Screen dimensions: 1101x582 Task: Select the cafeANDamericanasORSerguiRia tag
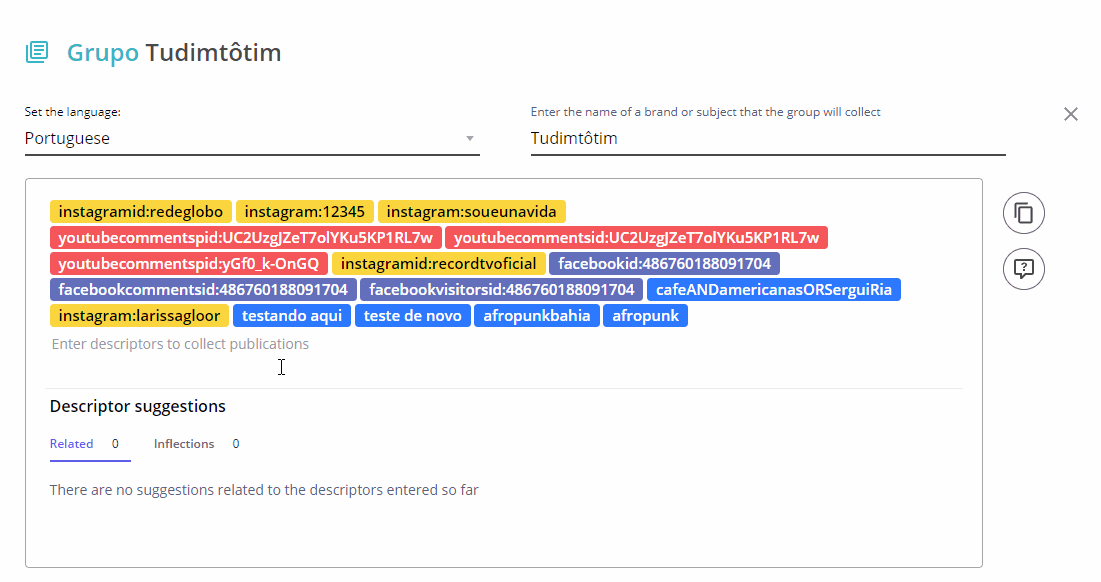coord(774,290)
